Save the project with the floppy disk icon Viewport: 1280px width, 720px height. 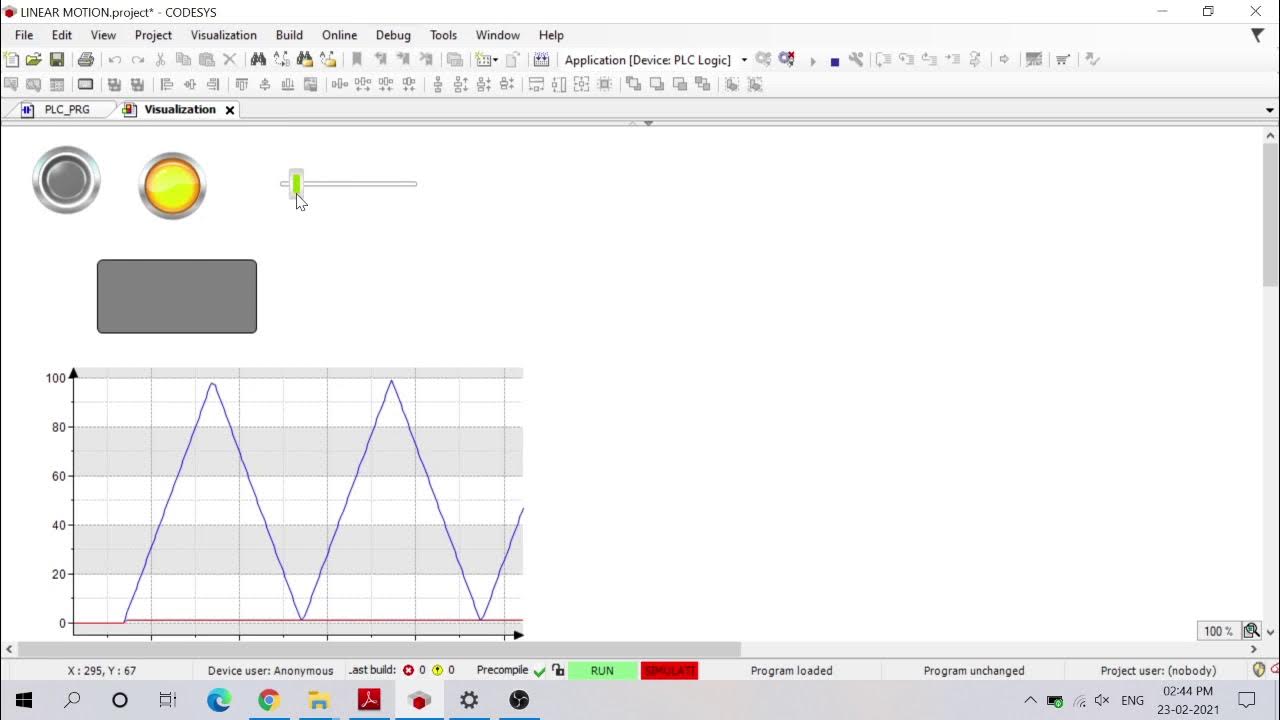[57, 60]
